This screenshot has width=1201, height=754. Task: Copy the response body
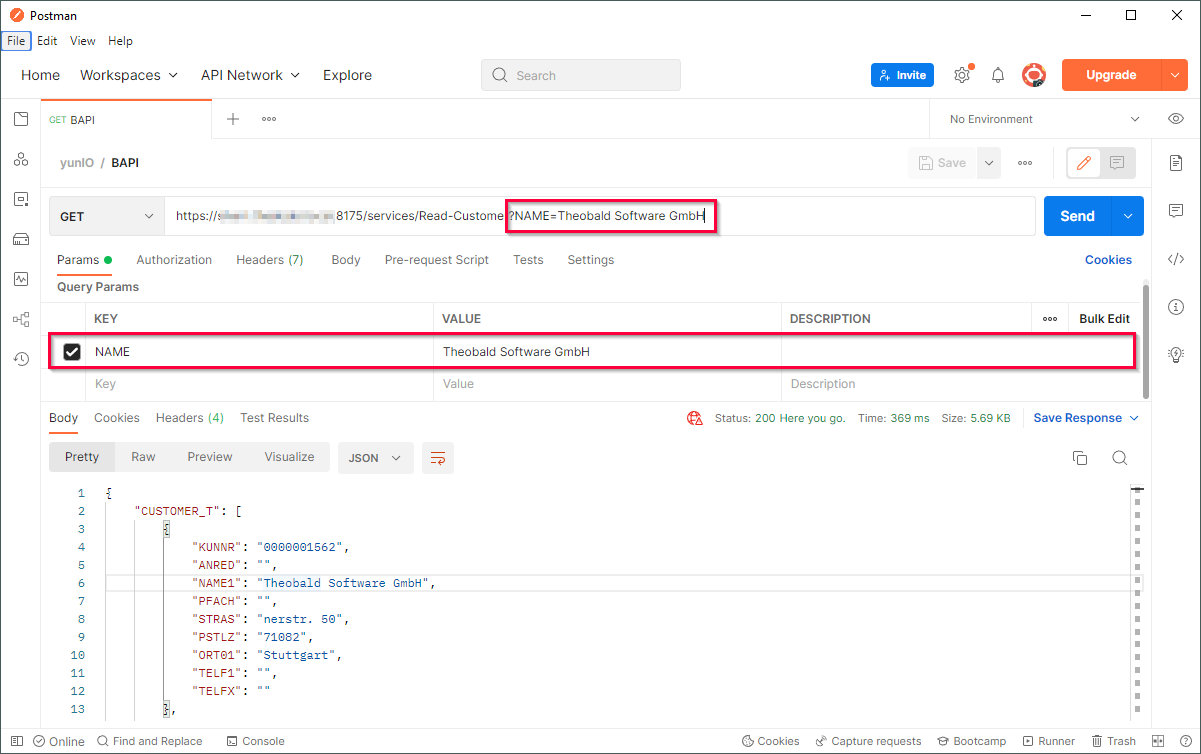[1080, 458]
